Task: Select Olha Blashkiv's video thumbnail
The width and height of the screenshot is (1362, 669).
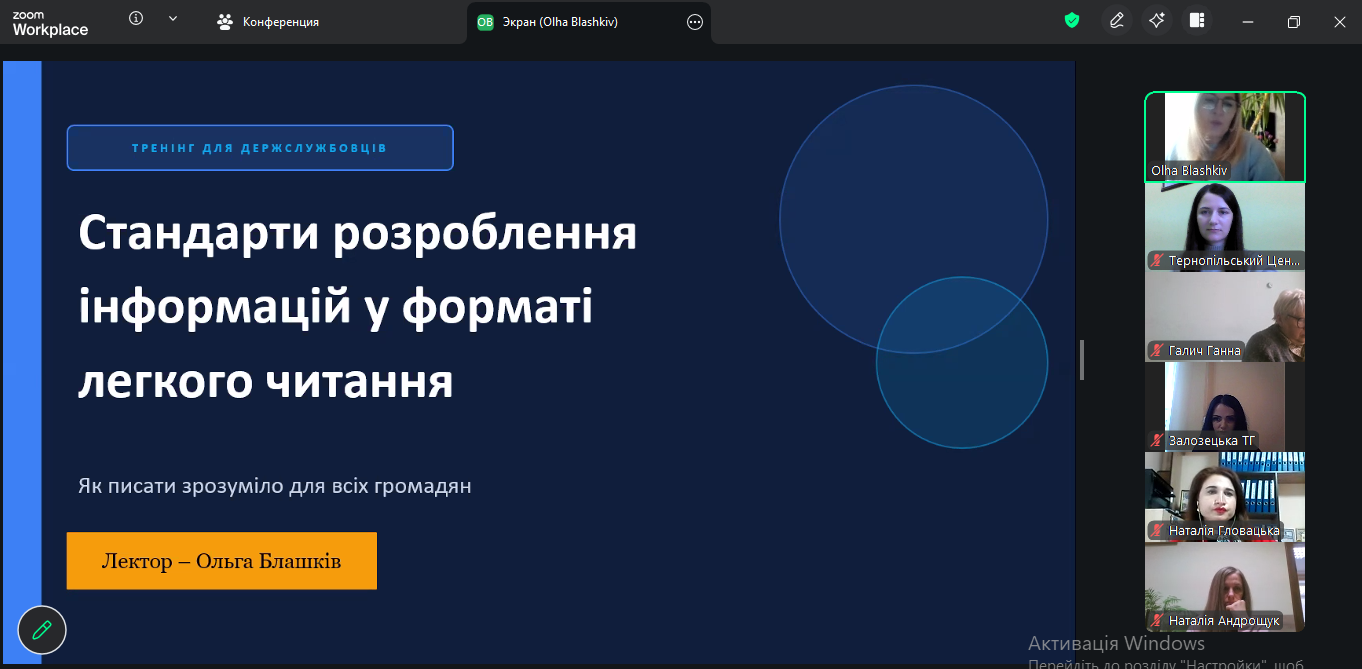Action: pos(1224,137)
